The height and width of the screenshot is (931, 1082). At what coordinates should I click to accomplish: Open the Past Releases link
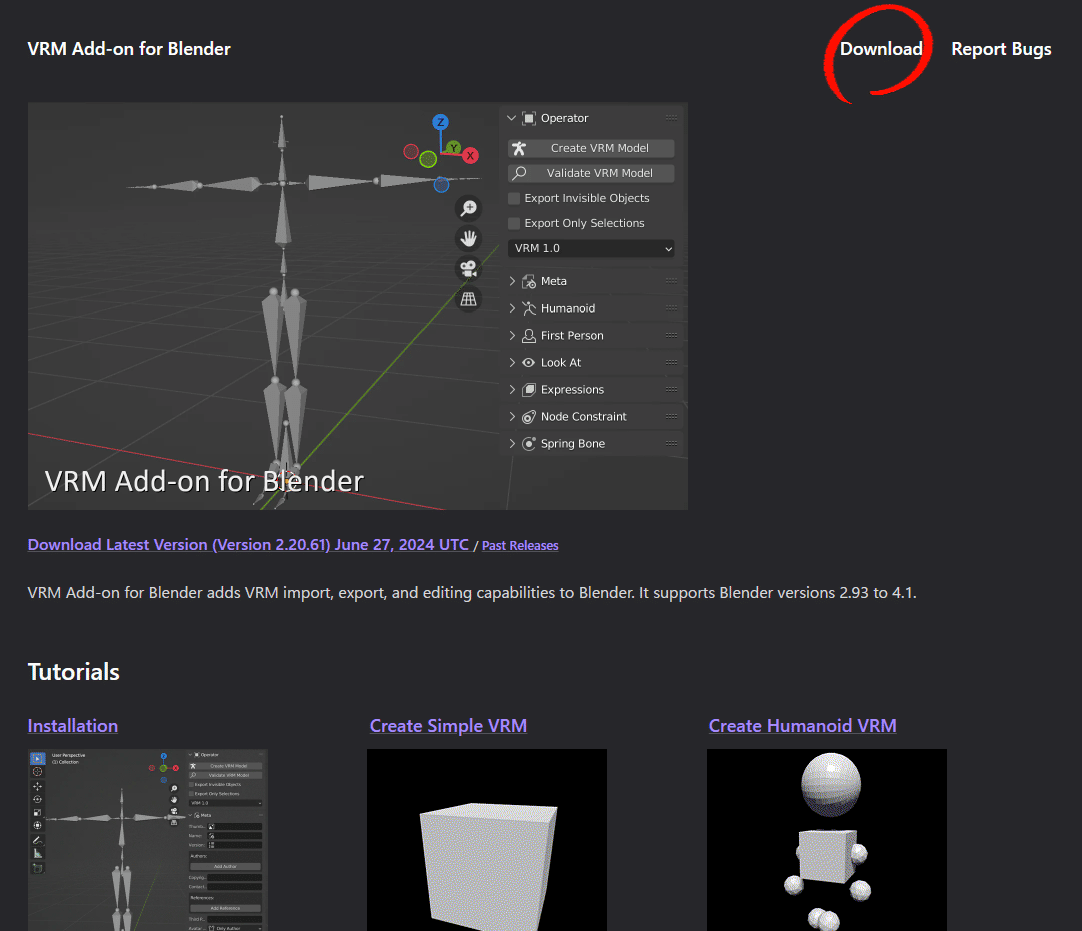click(x=520, y=545)
